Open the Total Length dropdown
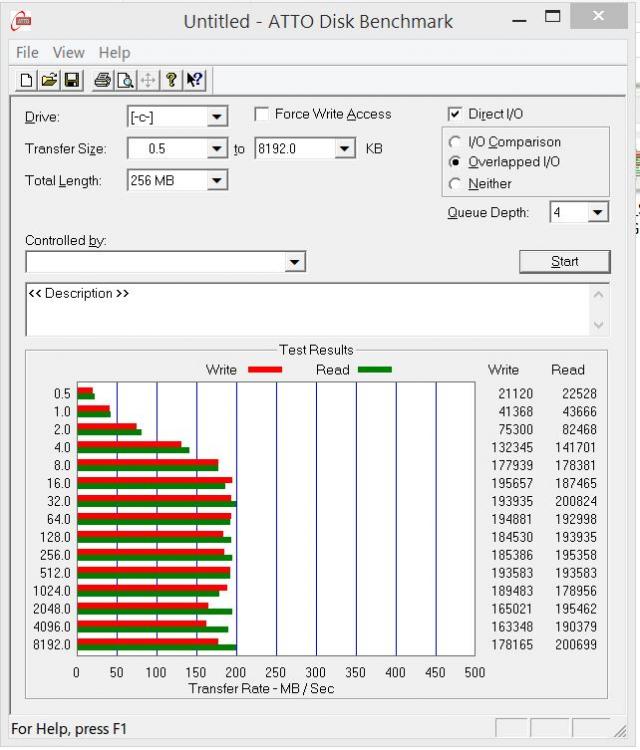Image resolution: width=640 pixels, height=750 pixels. [x=217, y=181]
